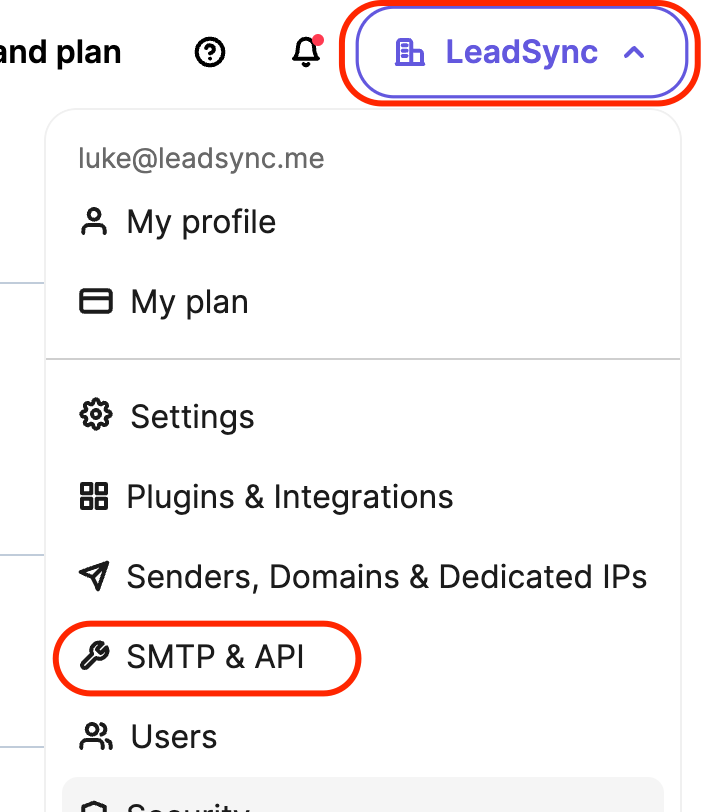Choose SMTP & API menu item

click(215, 657)
